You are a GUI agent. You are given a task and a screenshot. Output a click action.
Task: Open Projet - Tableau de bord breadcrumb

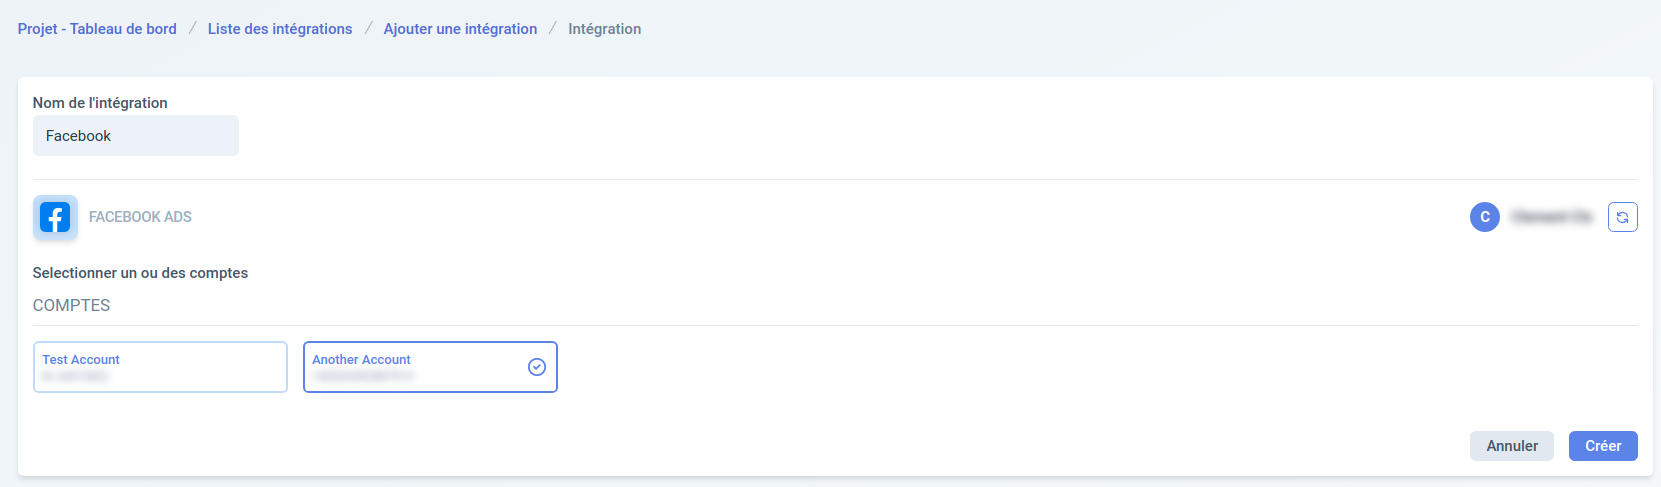tap(97, 29)
